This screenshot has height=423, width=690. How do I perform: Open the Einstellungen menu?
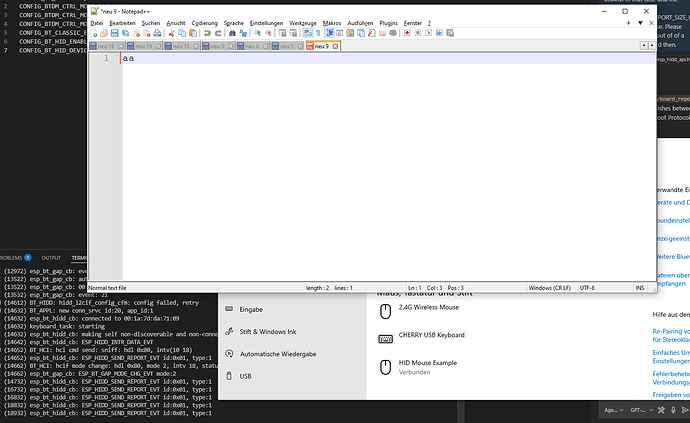click(x=265, y=22)
